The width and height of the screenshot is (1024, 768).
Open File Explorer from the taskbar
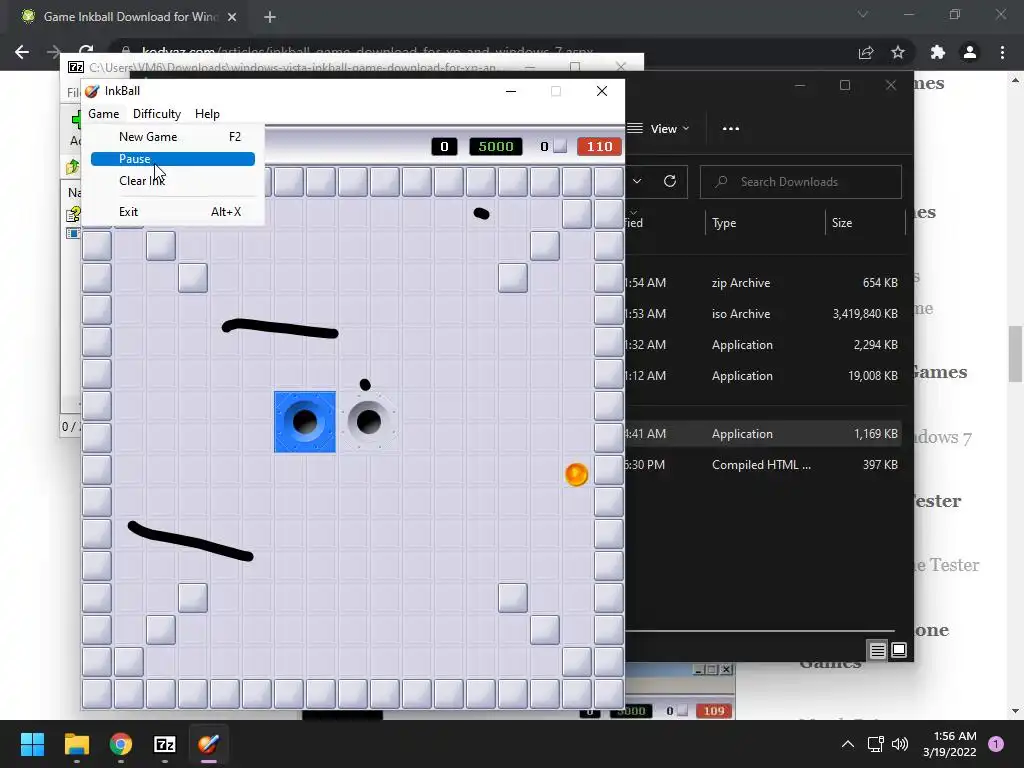[x=76, y=744]
